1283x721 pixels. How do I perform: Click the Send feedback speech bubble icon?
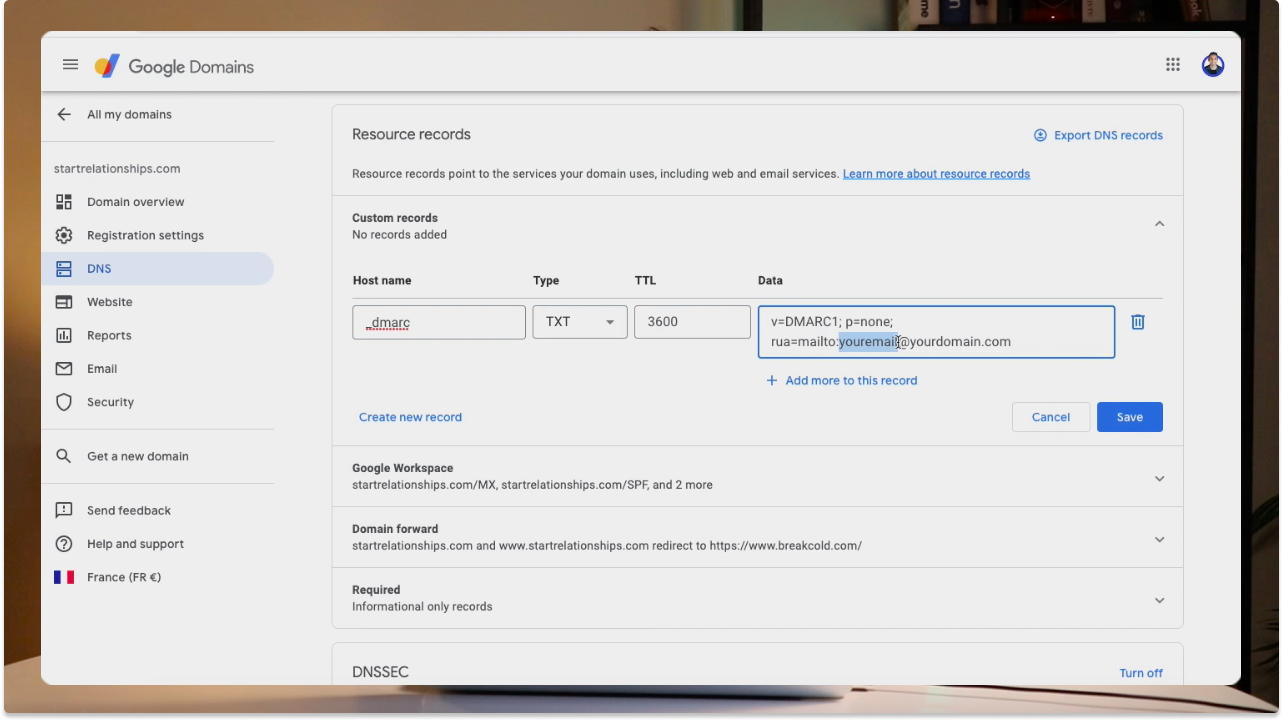[64, 510]
